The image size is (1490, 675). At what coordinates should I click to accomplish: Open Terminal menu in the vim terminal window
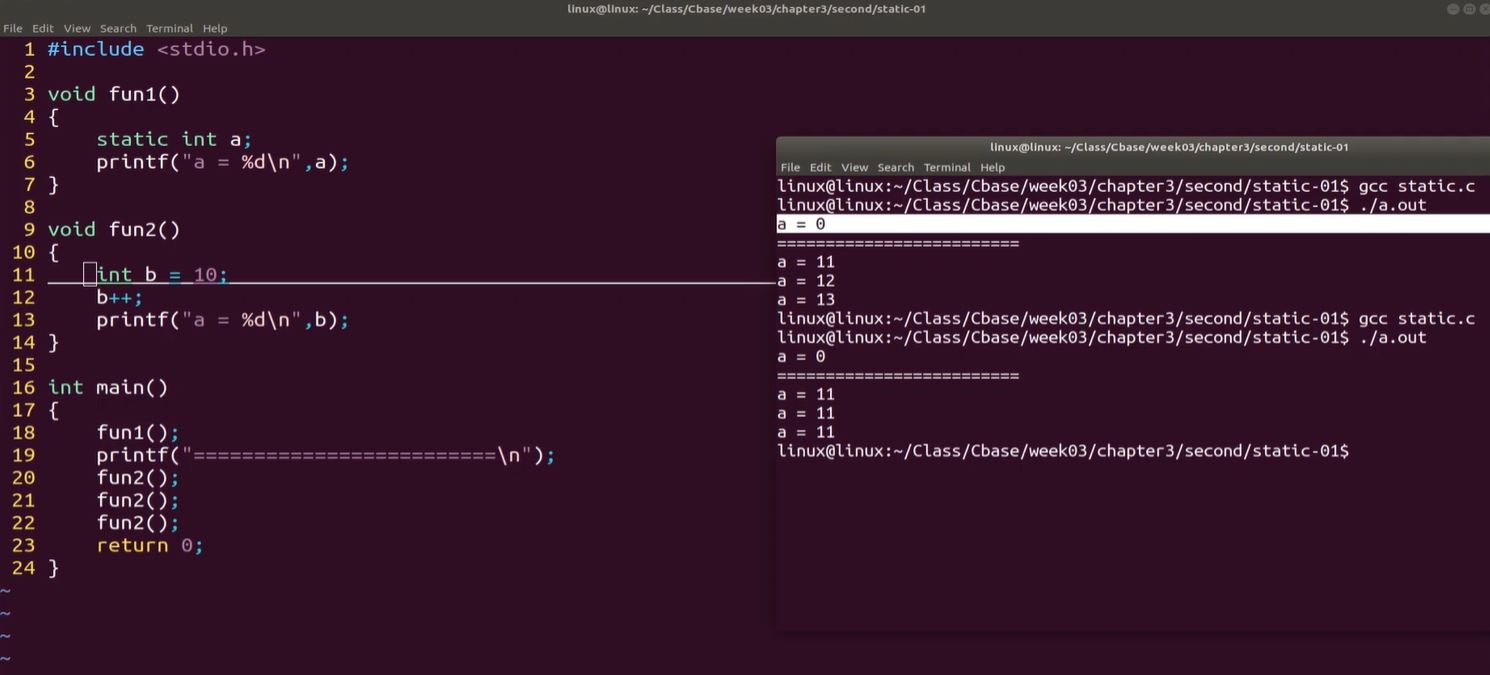[x=169, y=28]
